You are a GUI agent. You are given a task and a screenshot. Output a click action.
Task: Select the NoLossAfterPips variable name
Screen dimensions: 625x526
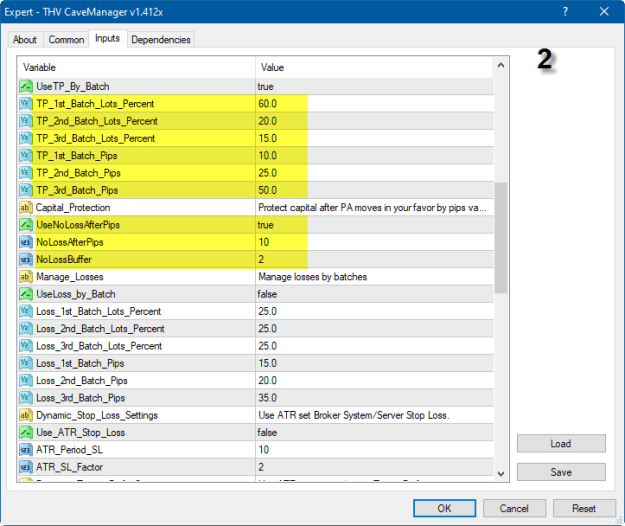pyautogui.click(x=70, y=242)
